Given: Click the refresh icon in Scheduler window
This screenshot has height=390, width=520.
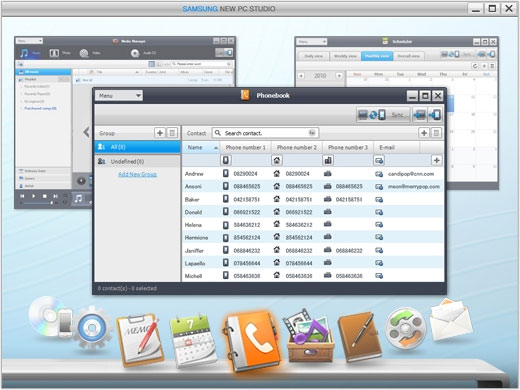Looking at the screenshot, I should click(x=475, y=66).
